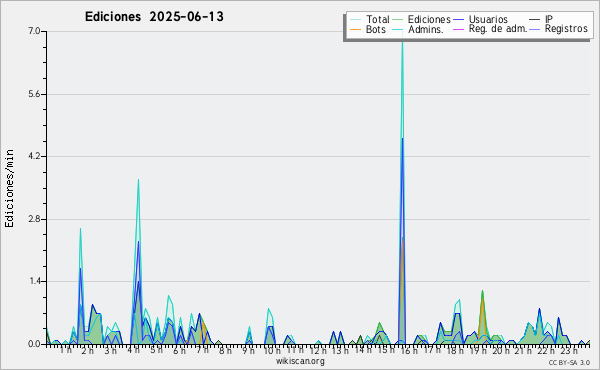Click the 7.0 y-axis value
Image resolution: width=600 pixels, height=370 pixels.
click(34, 31)
